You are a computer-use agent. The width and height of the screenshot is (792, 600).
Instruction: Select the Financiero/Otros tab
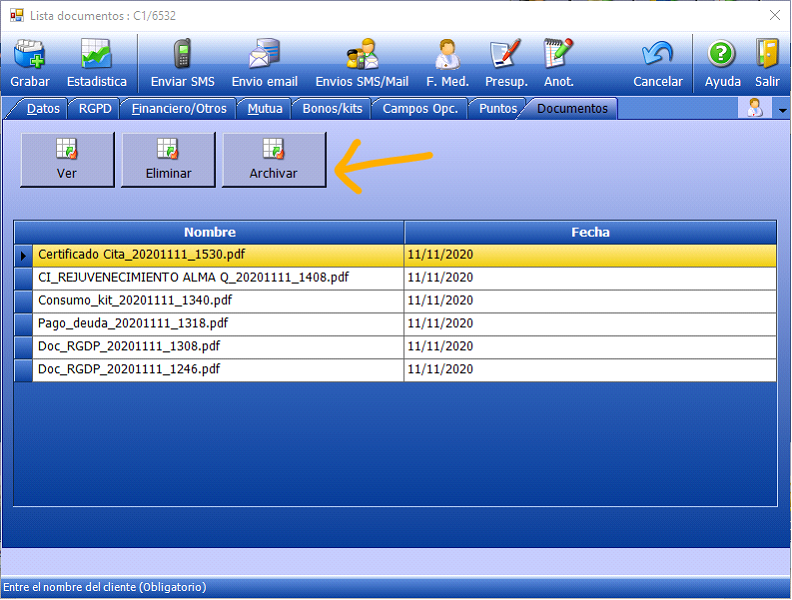point(180,108)
